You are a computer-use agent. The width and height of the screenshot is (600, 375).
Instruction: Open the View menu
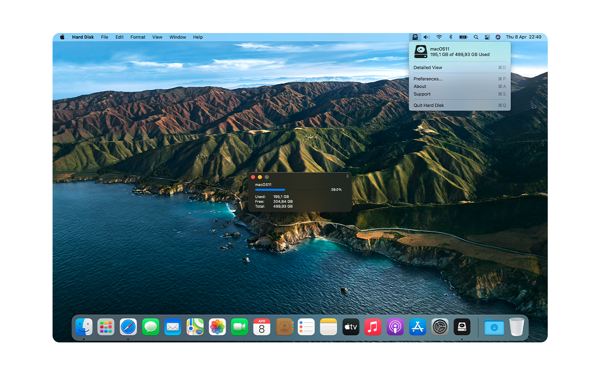[157, 37]
